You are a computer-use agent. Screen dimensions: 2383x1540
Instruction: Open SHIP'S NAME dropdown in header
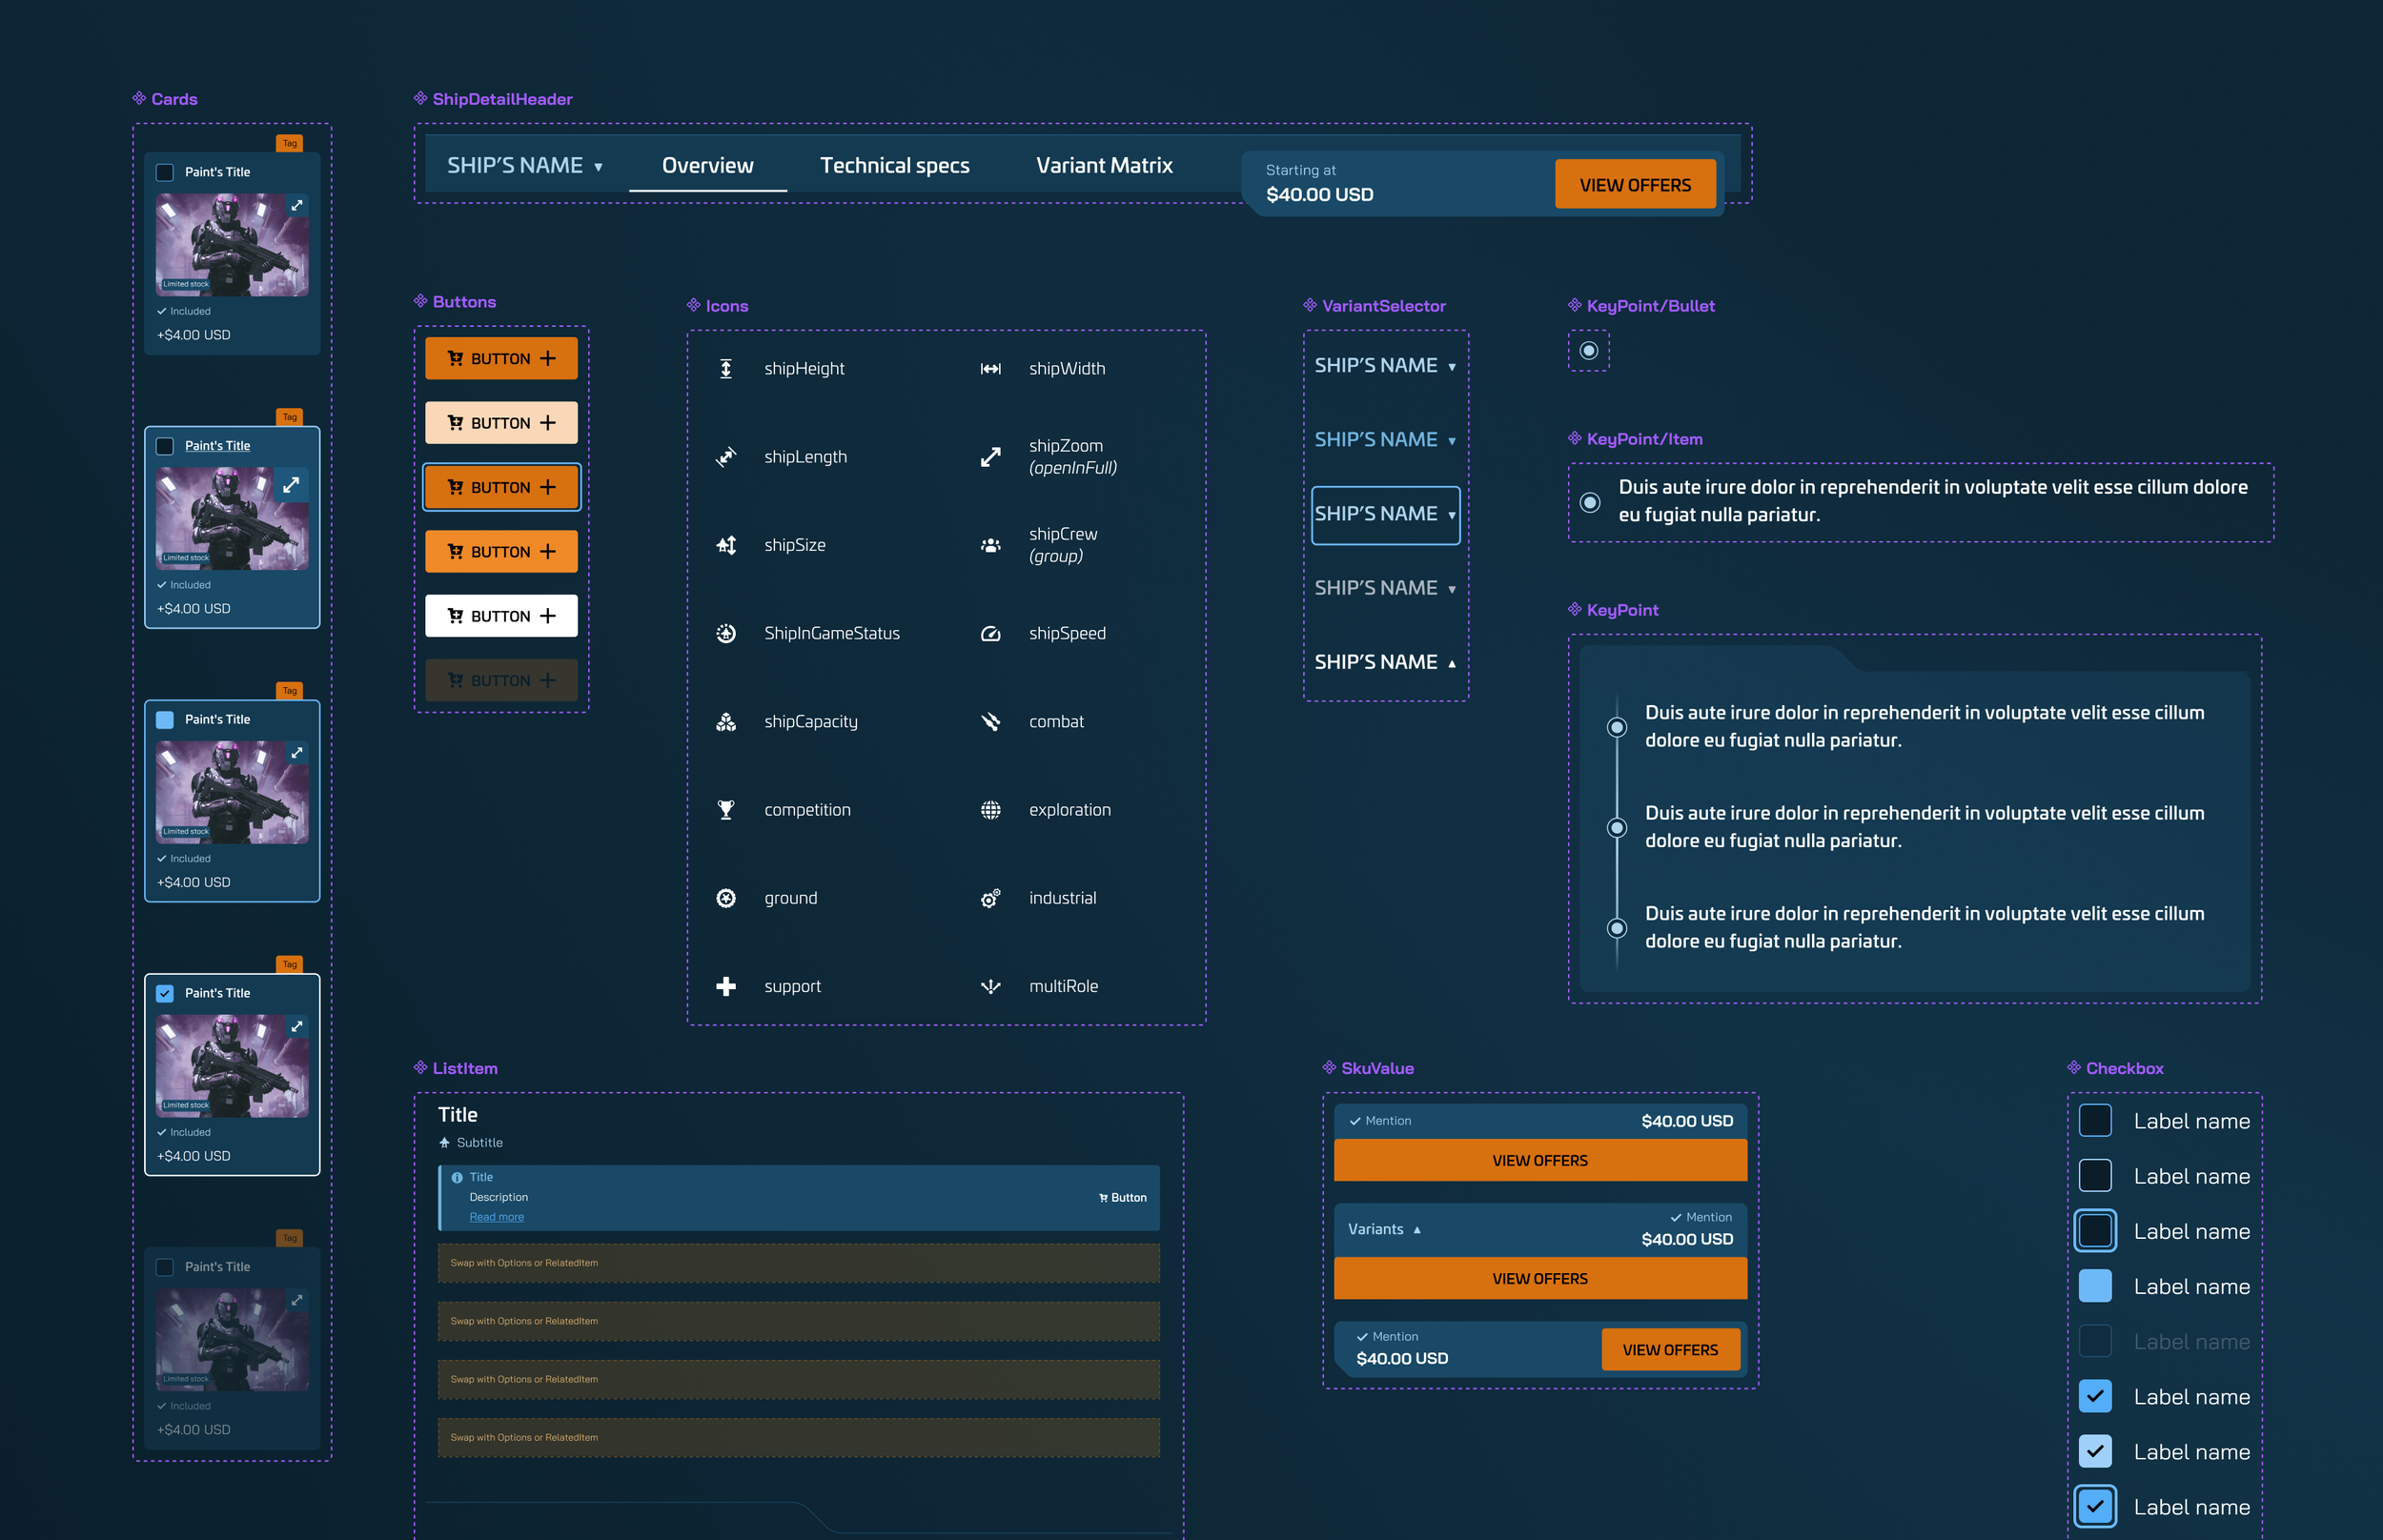(524, 166)
